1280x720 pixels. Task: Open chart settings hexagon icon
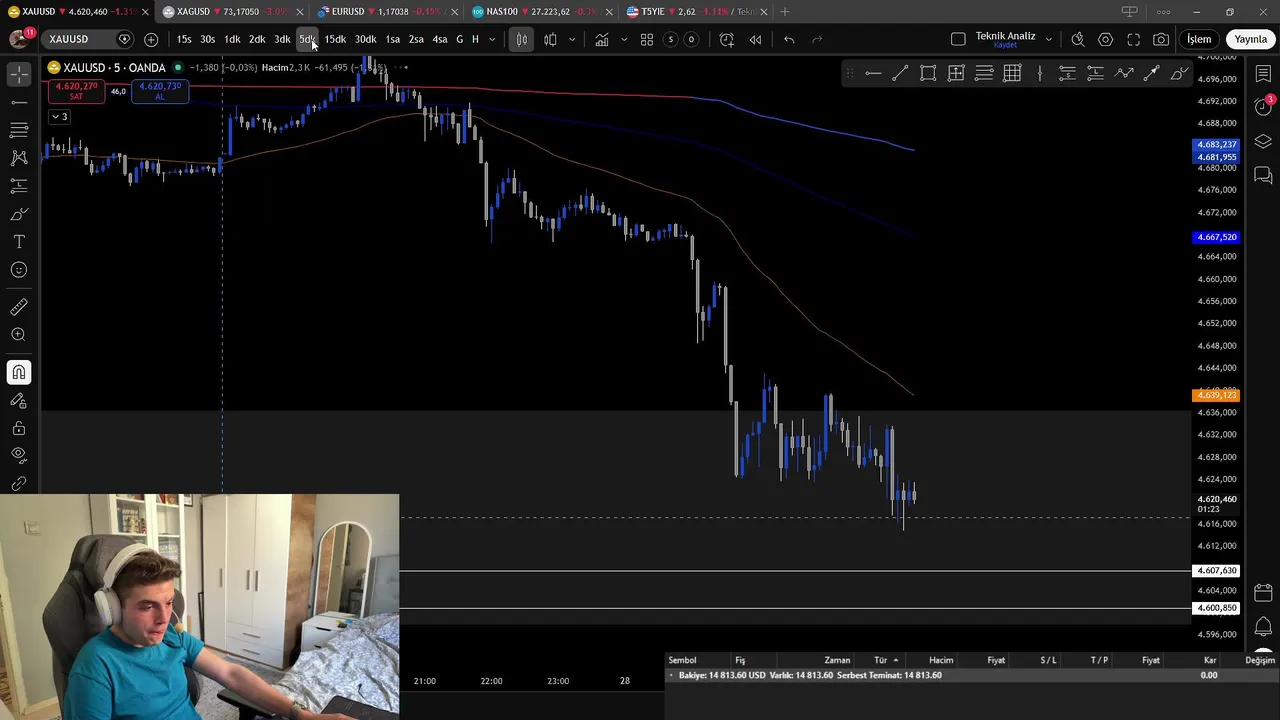tap(1106, 39)
